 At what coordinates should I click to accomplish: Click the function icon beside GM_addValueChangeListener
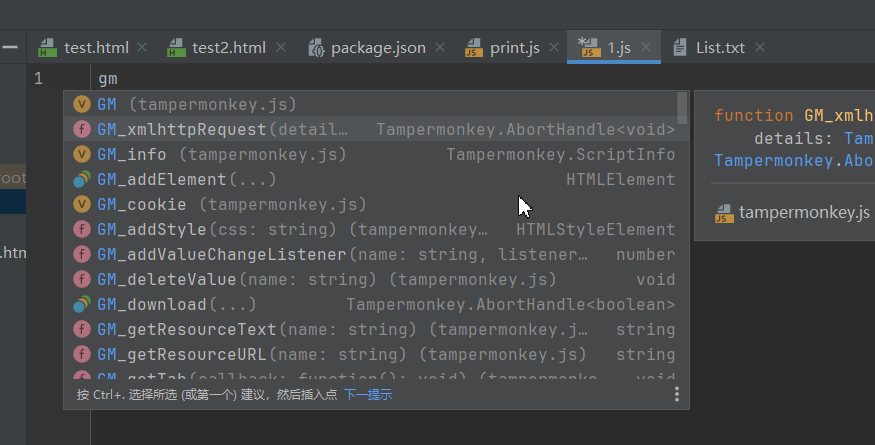pyautogui.click(x=82, y=255)
